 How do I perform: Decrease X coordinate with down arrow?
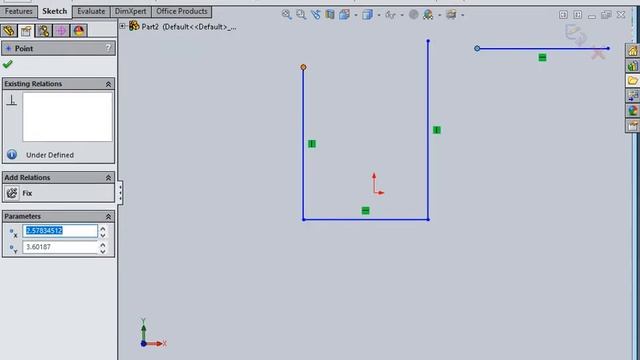pos(103,235)
